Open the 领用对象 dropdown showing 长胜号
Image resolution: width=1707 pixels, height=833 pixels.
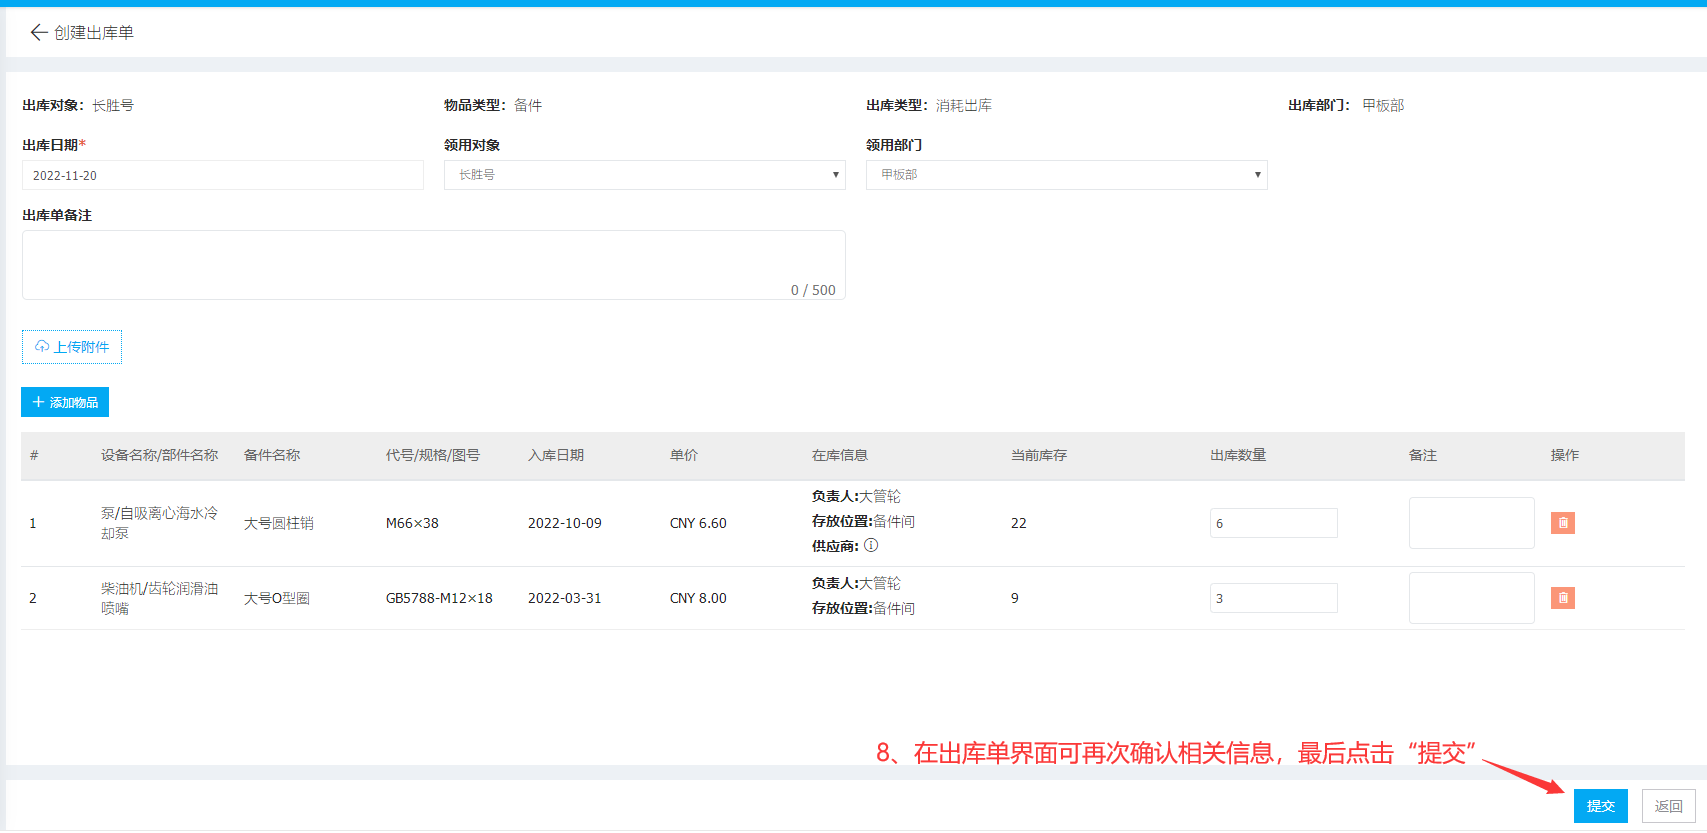pos(645,175)
